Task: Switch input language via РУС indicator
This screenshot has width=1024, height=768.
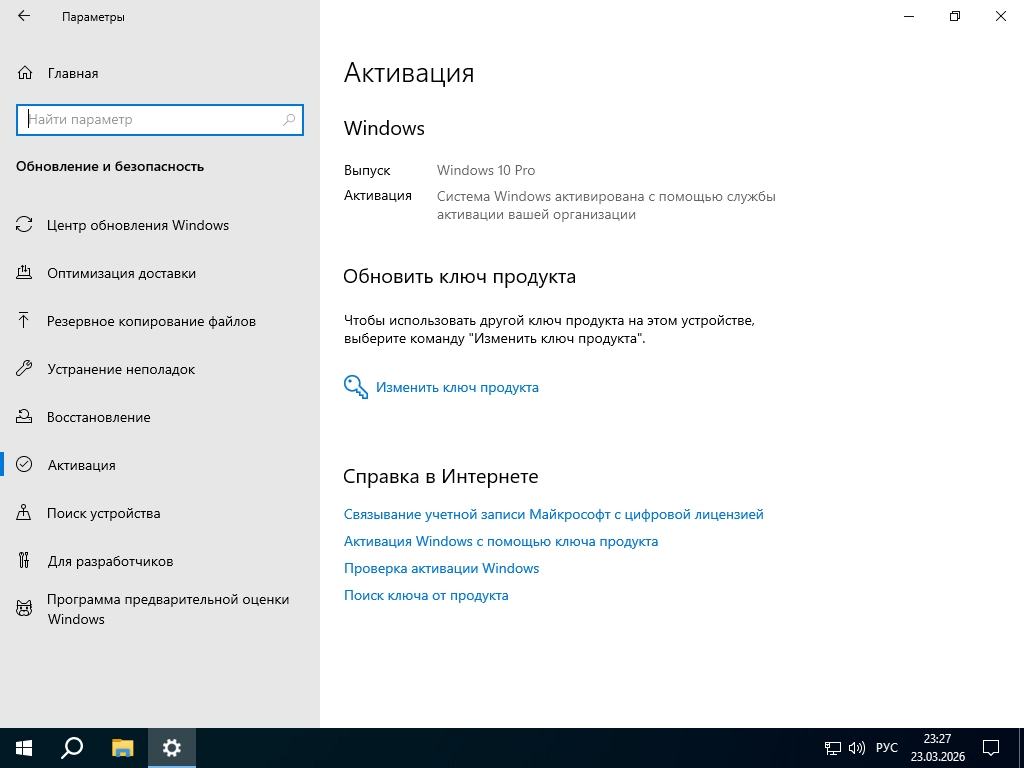Action: [x=887, y=748]
